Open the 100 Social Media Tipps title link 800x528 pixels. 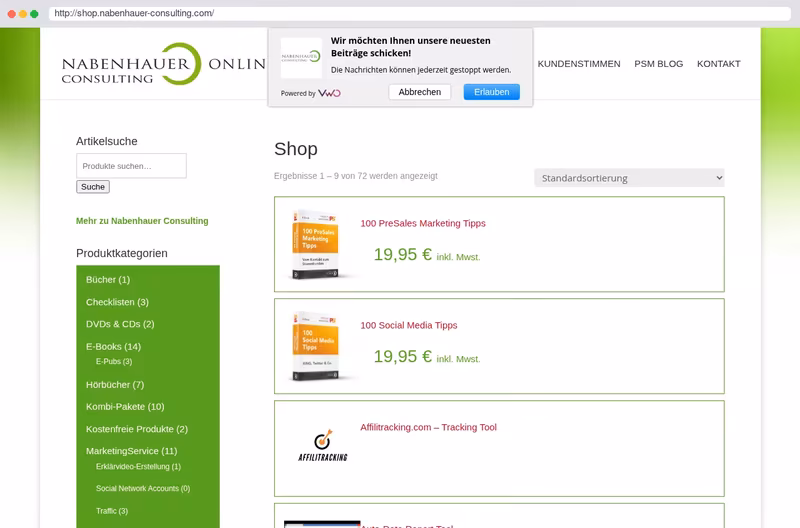click(409, 325)
